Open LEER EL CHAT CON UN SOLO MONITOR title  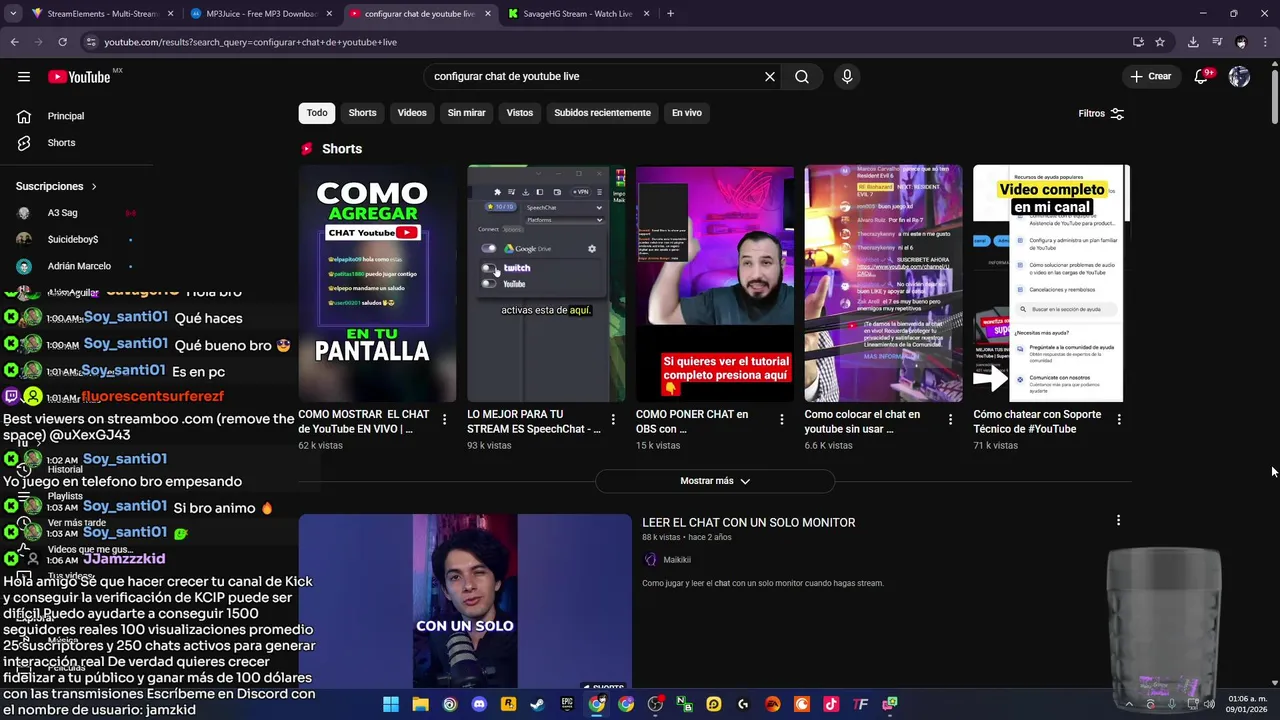pos(749,523)
